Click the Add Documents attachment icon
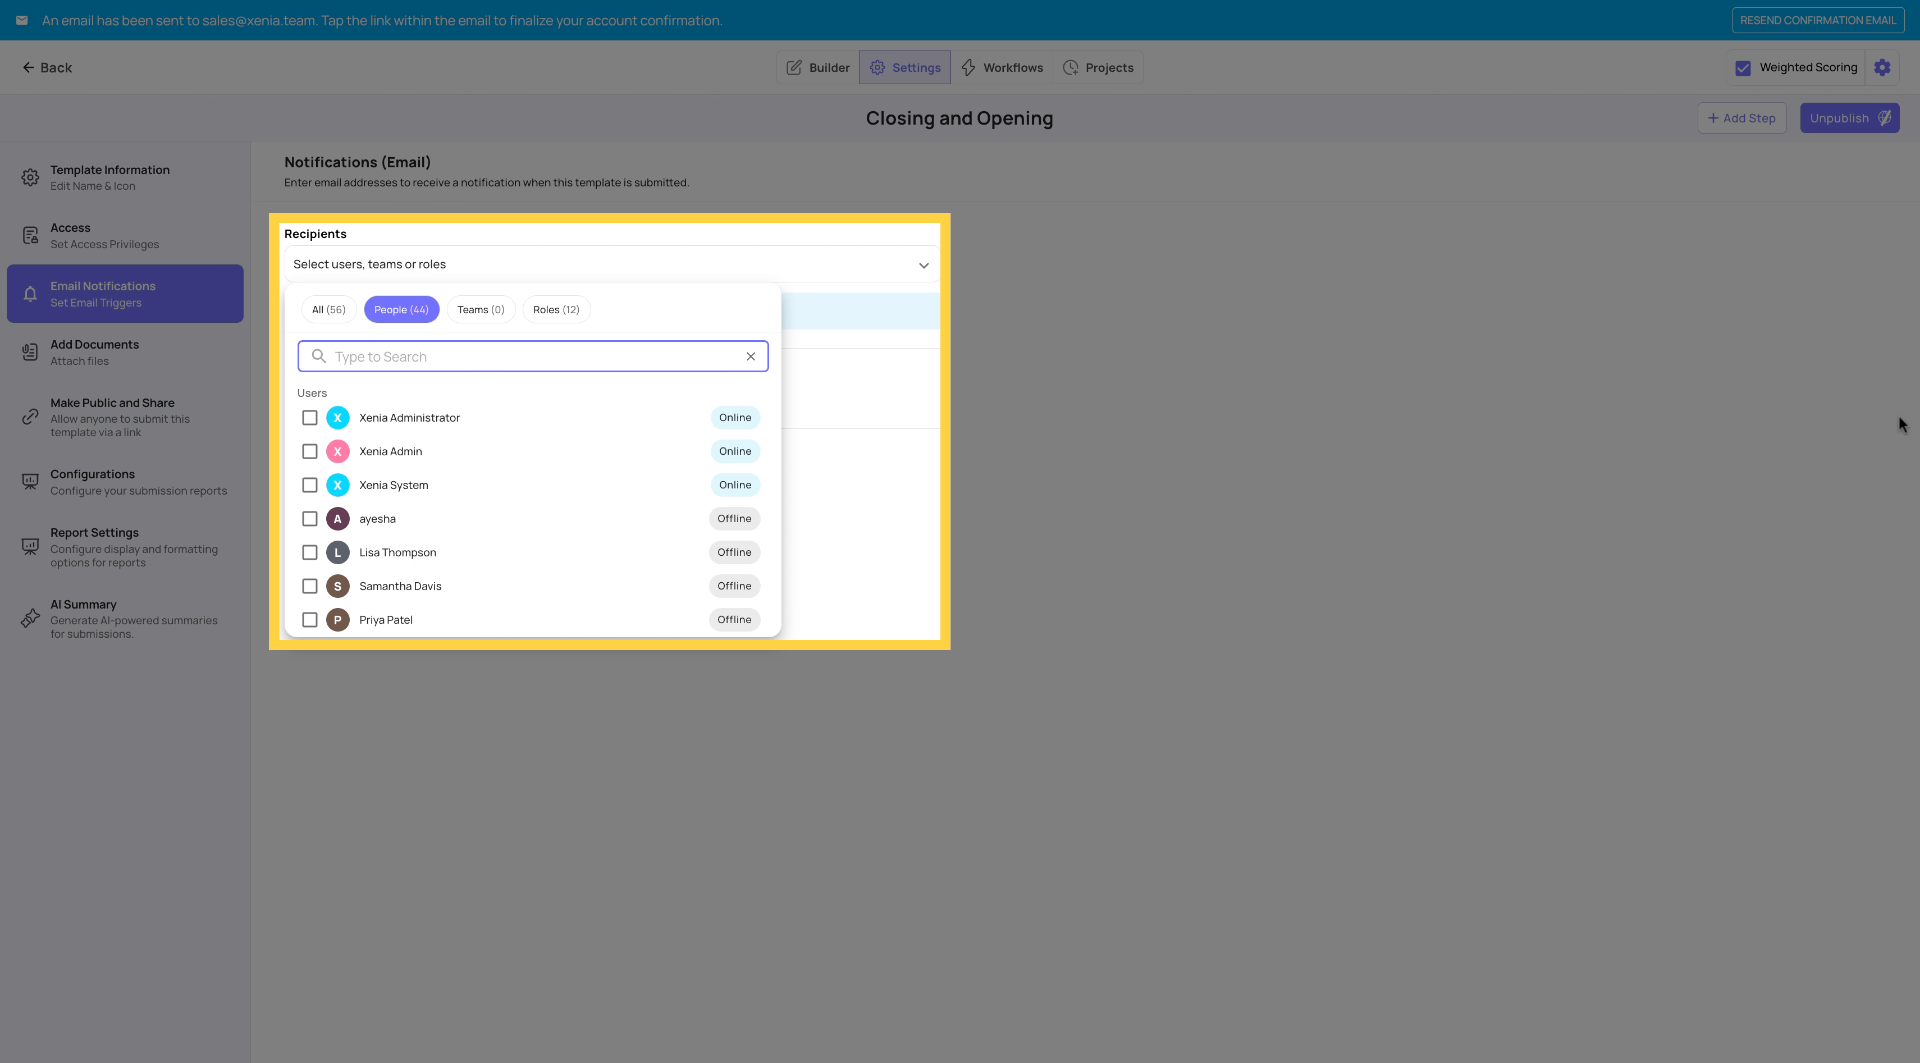Screen dimensions: 1920x1063 point(31,352)
